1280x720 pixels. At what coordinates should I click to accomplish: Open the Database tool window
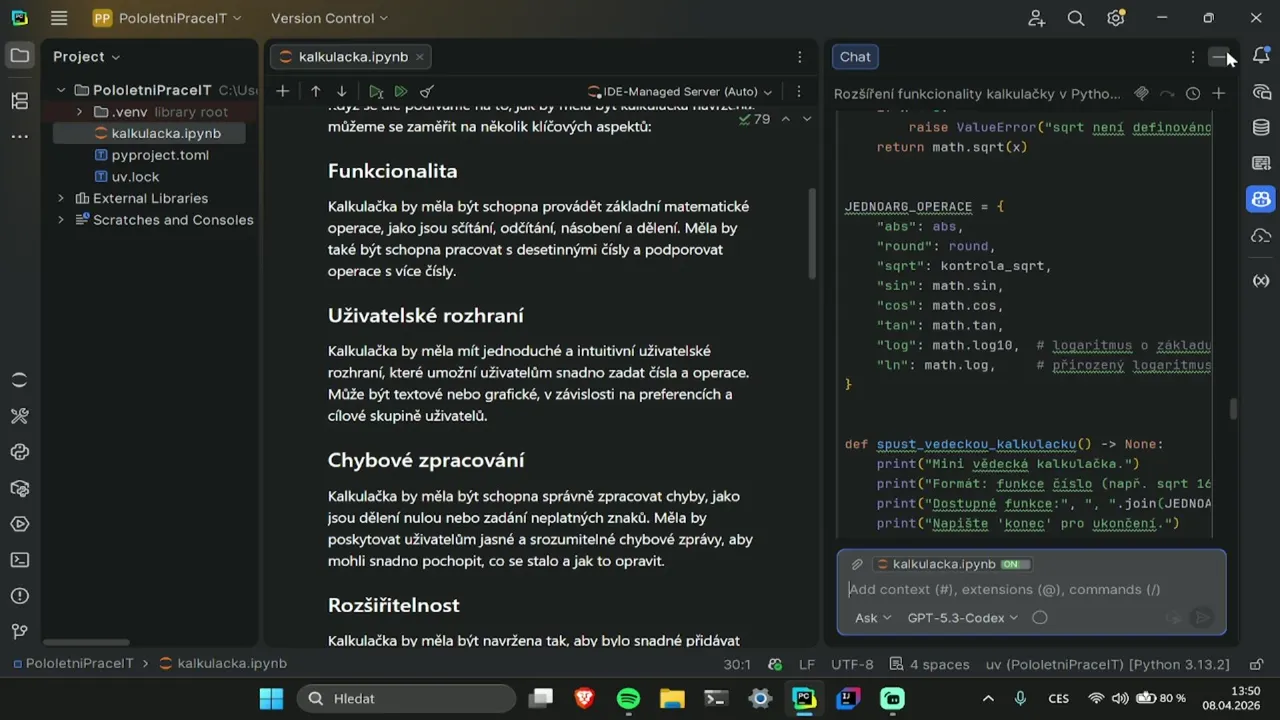[x=1261, y=128]
